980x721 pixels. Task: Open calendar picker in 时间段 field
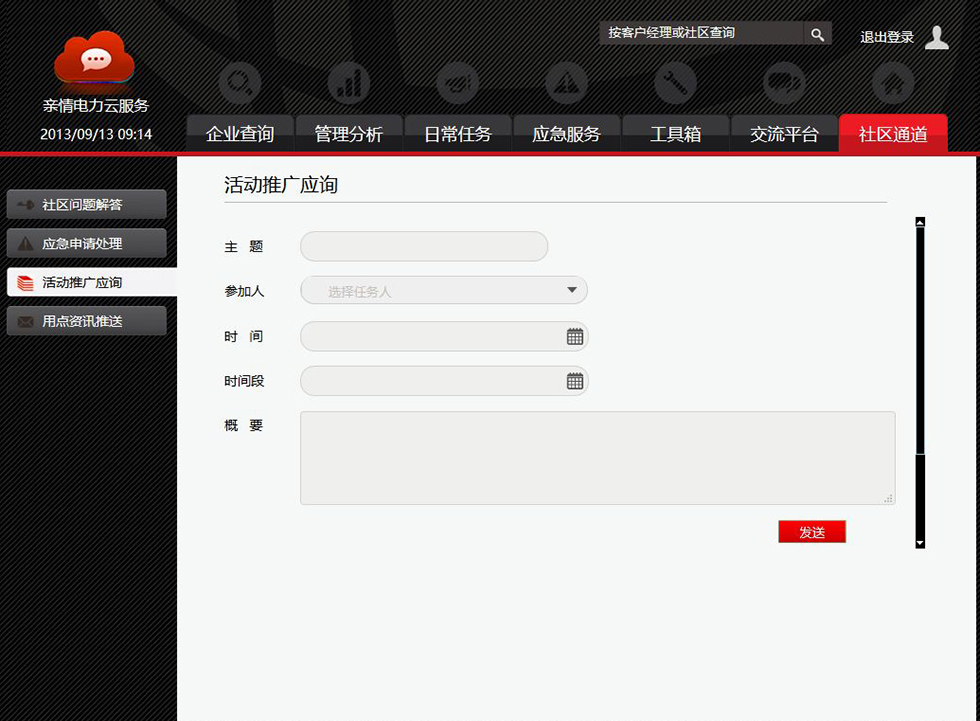(575, 381)
